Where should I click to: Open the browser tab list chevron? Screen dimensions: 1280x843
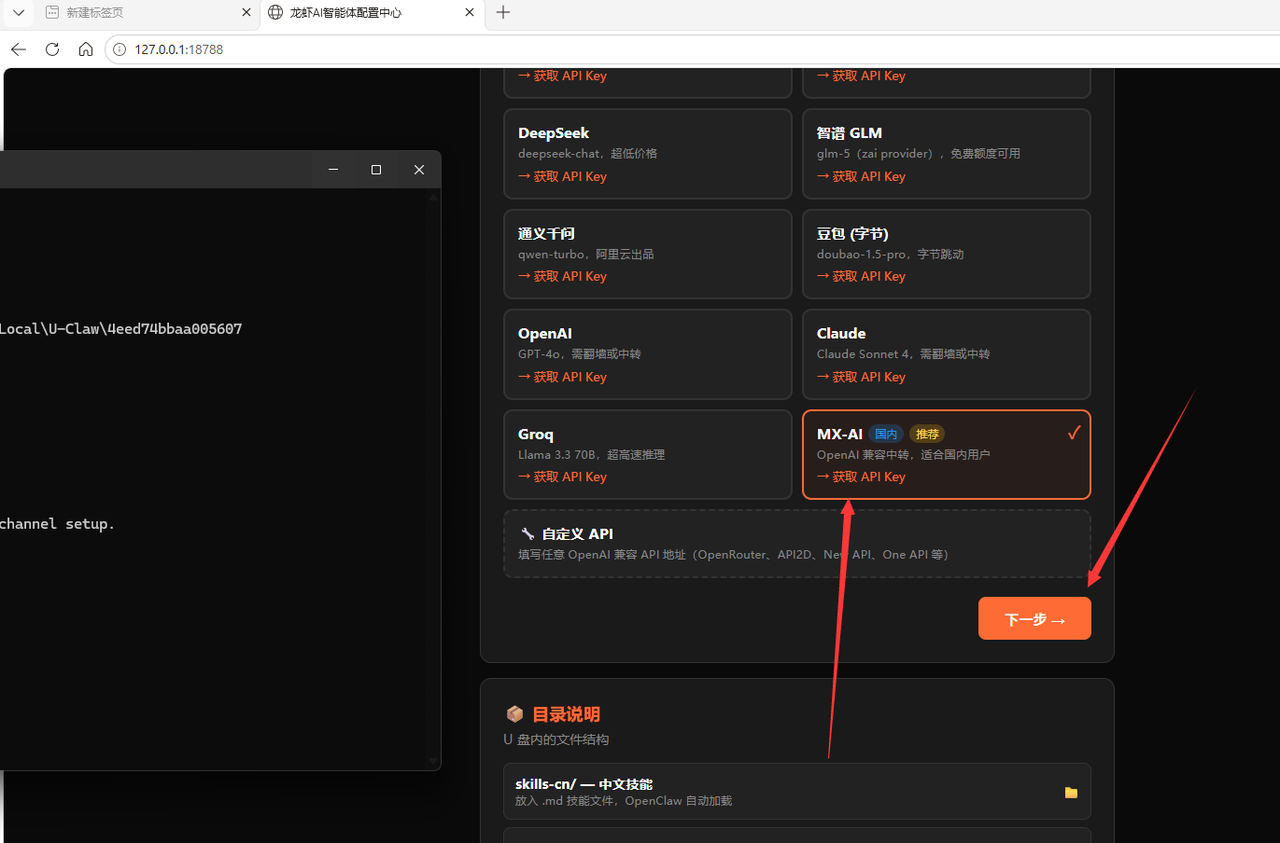tap(18, 13)
